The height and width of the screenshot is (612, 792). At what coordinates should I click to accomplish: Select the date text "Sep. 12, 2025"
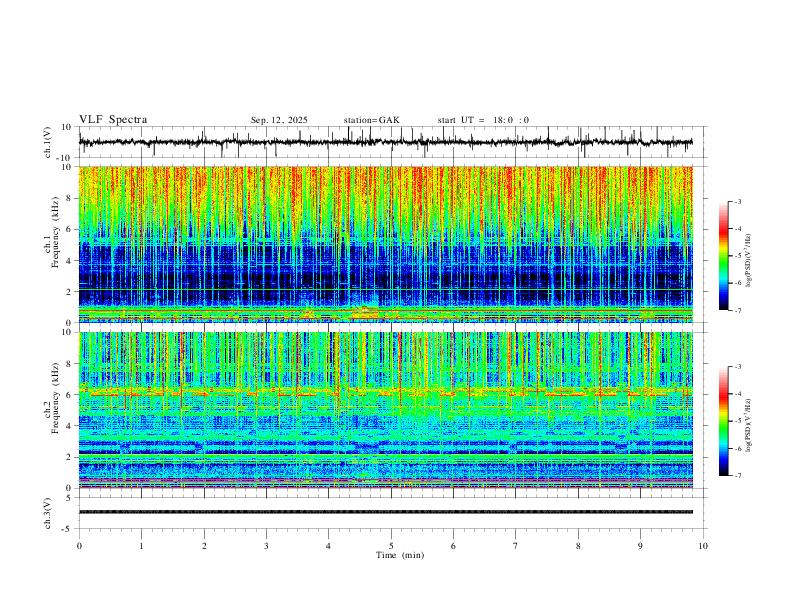279,120
